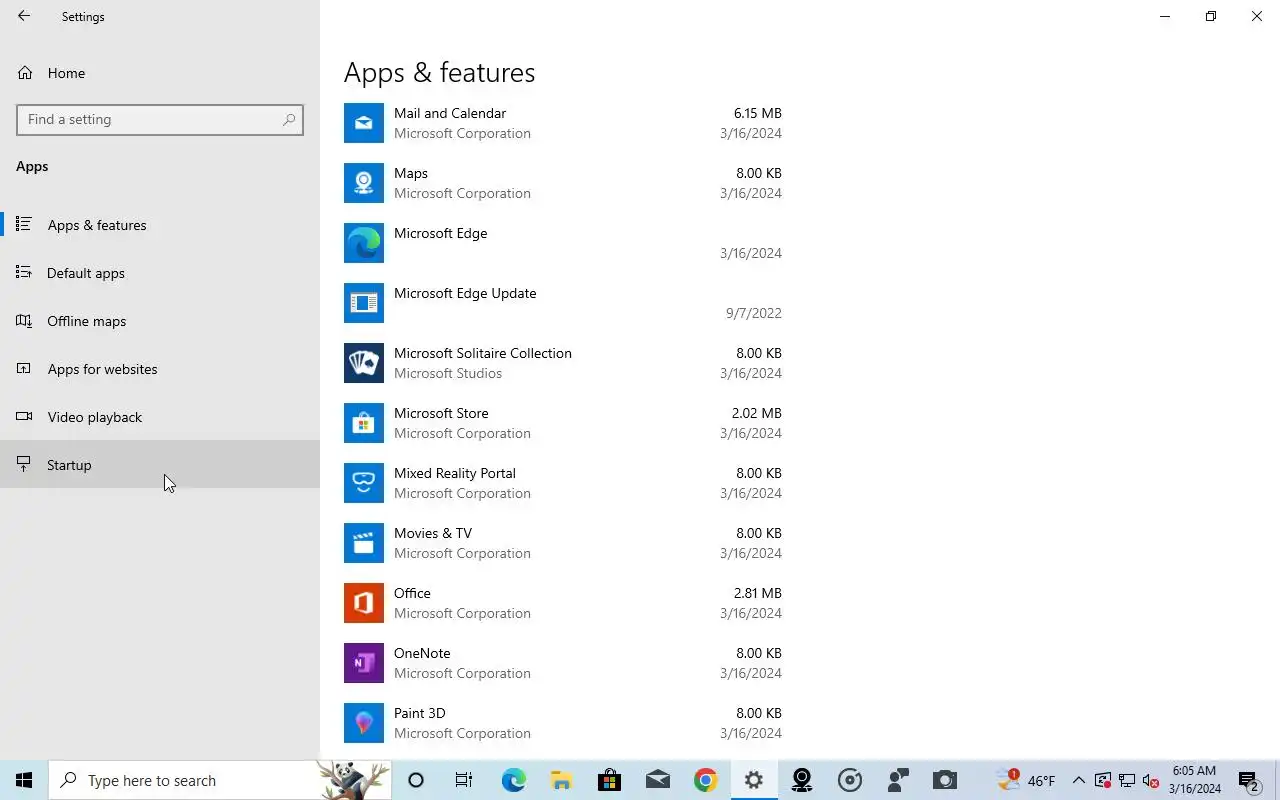Click the Settings gear on taskbar

[754, 780]
